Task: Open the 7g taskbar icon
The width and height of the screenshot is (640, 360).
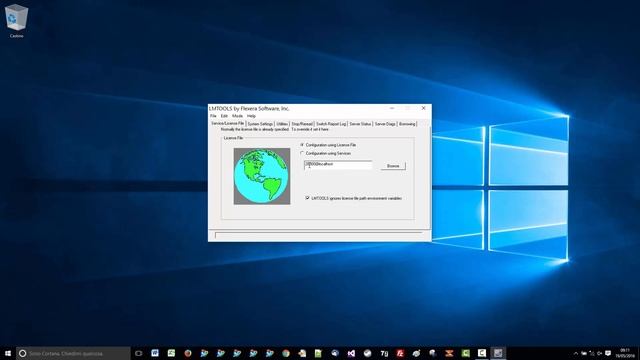Action: (384, 353)
